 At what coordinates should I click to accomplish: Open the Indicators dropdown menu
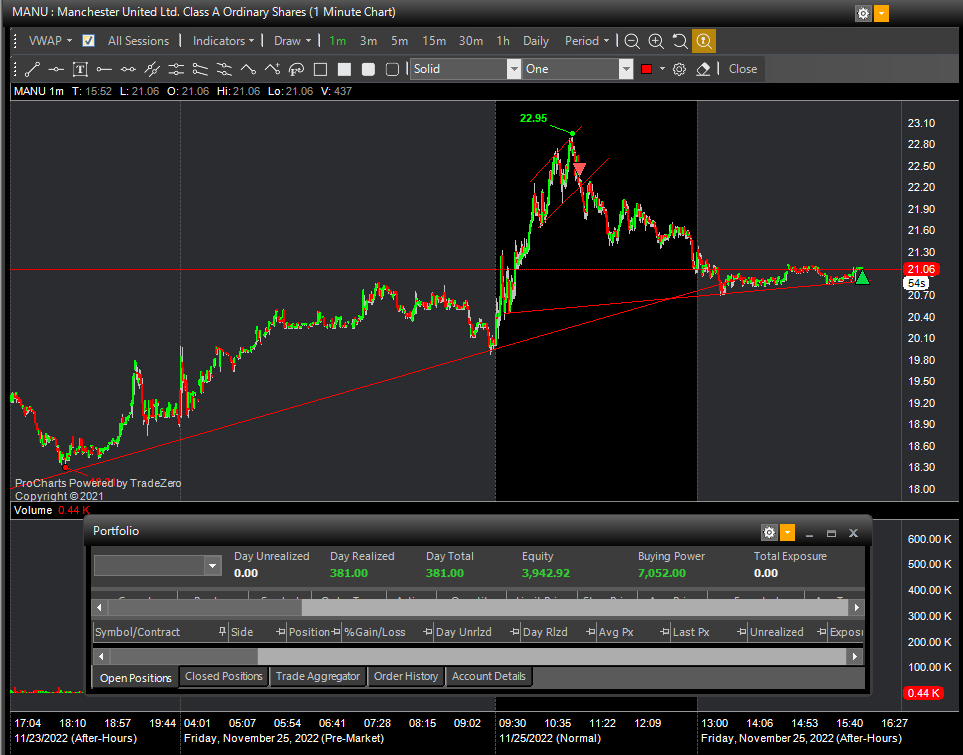[224, 41]
